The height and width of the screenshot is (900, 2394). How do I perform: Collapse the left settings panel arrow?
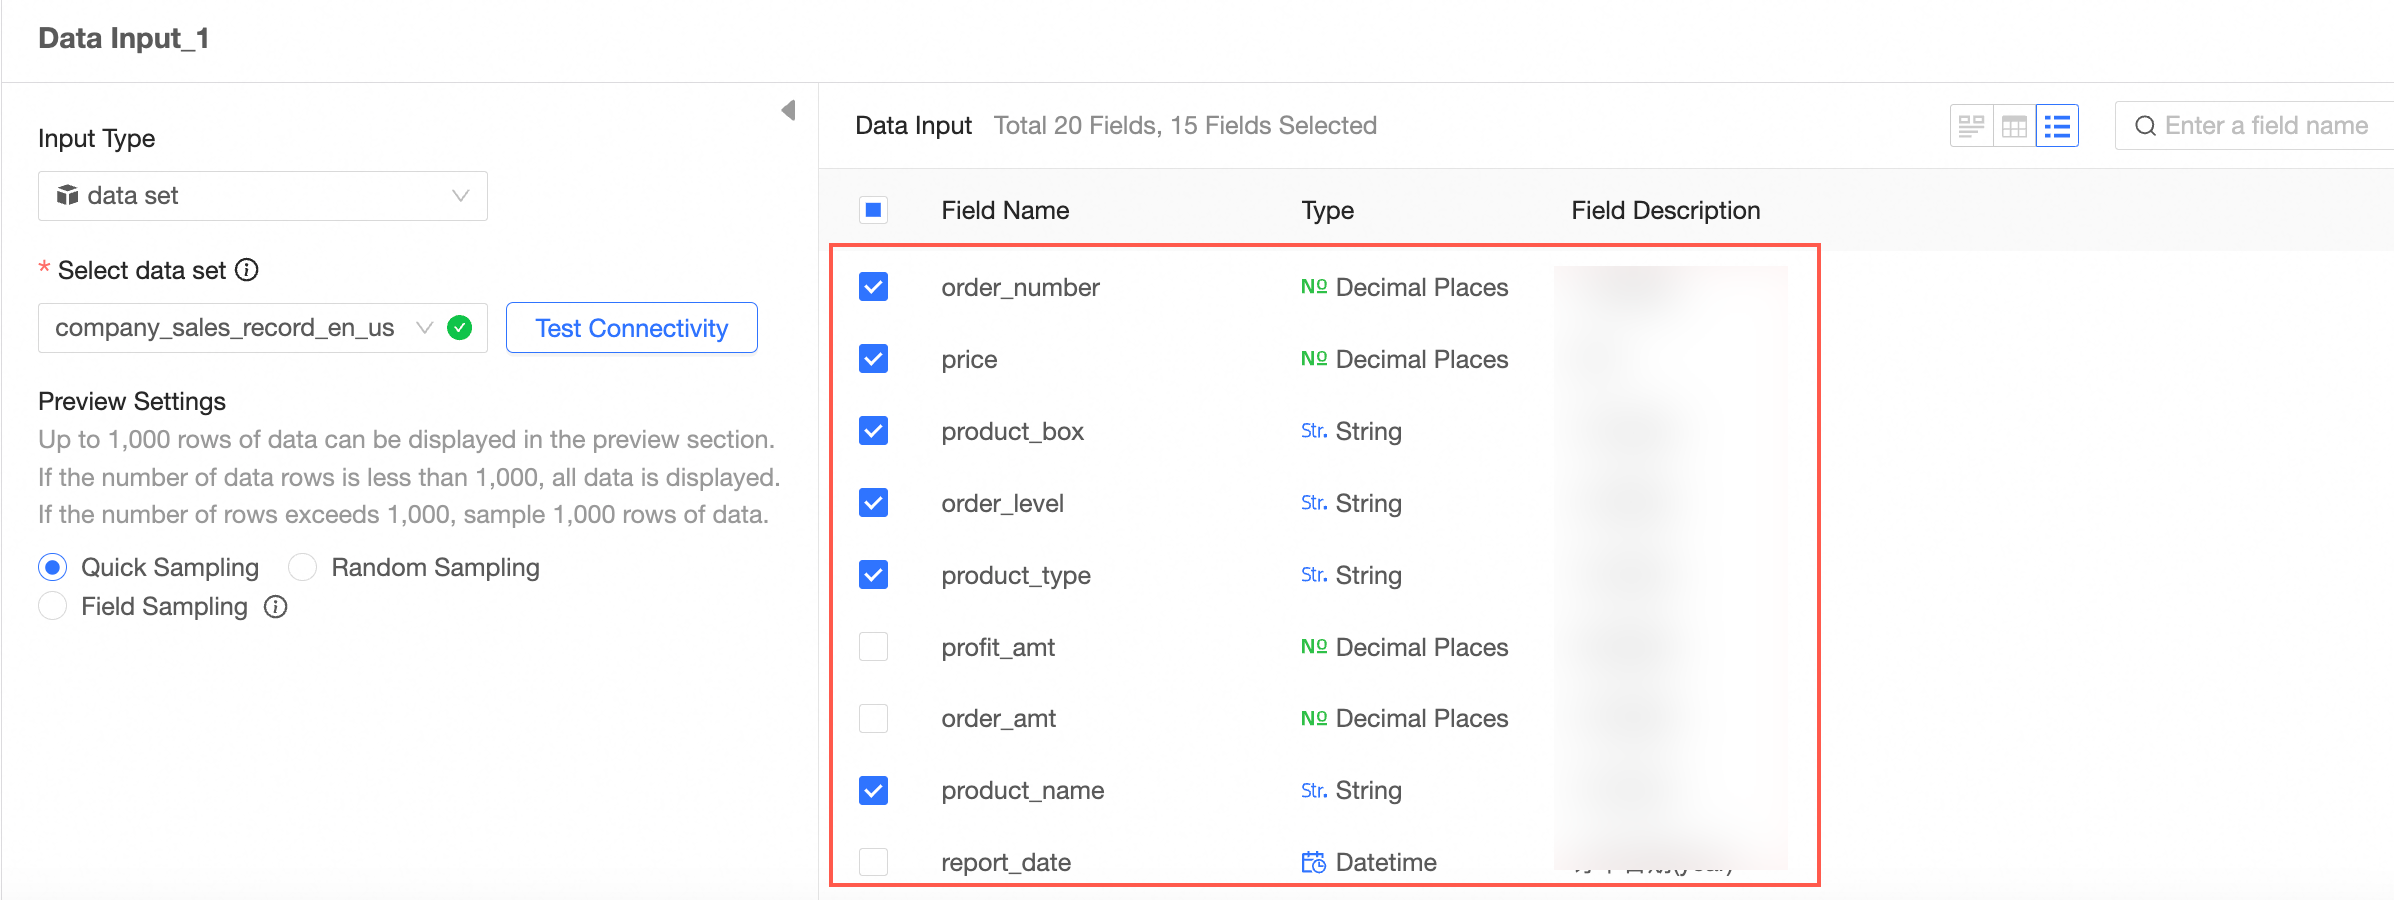[x=789, y=110]
